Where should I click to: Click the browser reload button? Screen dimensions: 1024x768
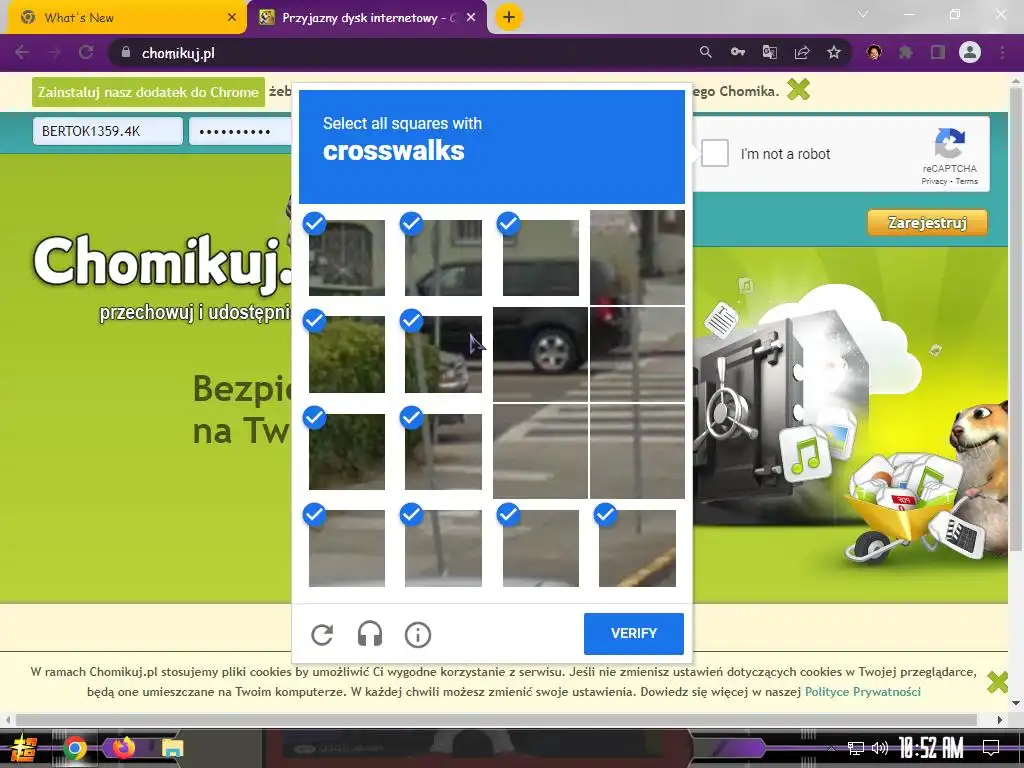86,52
